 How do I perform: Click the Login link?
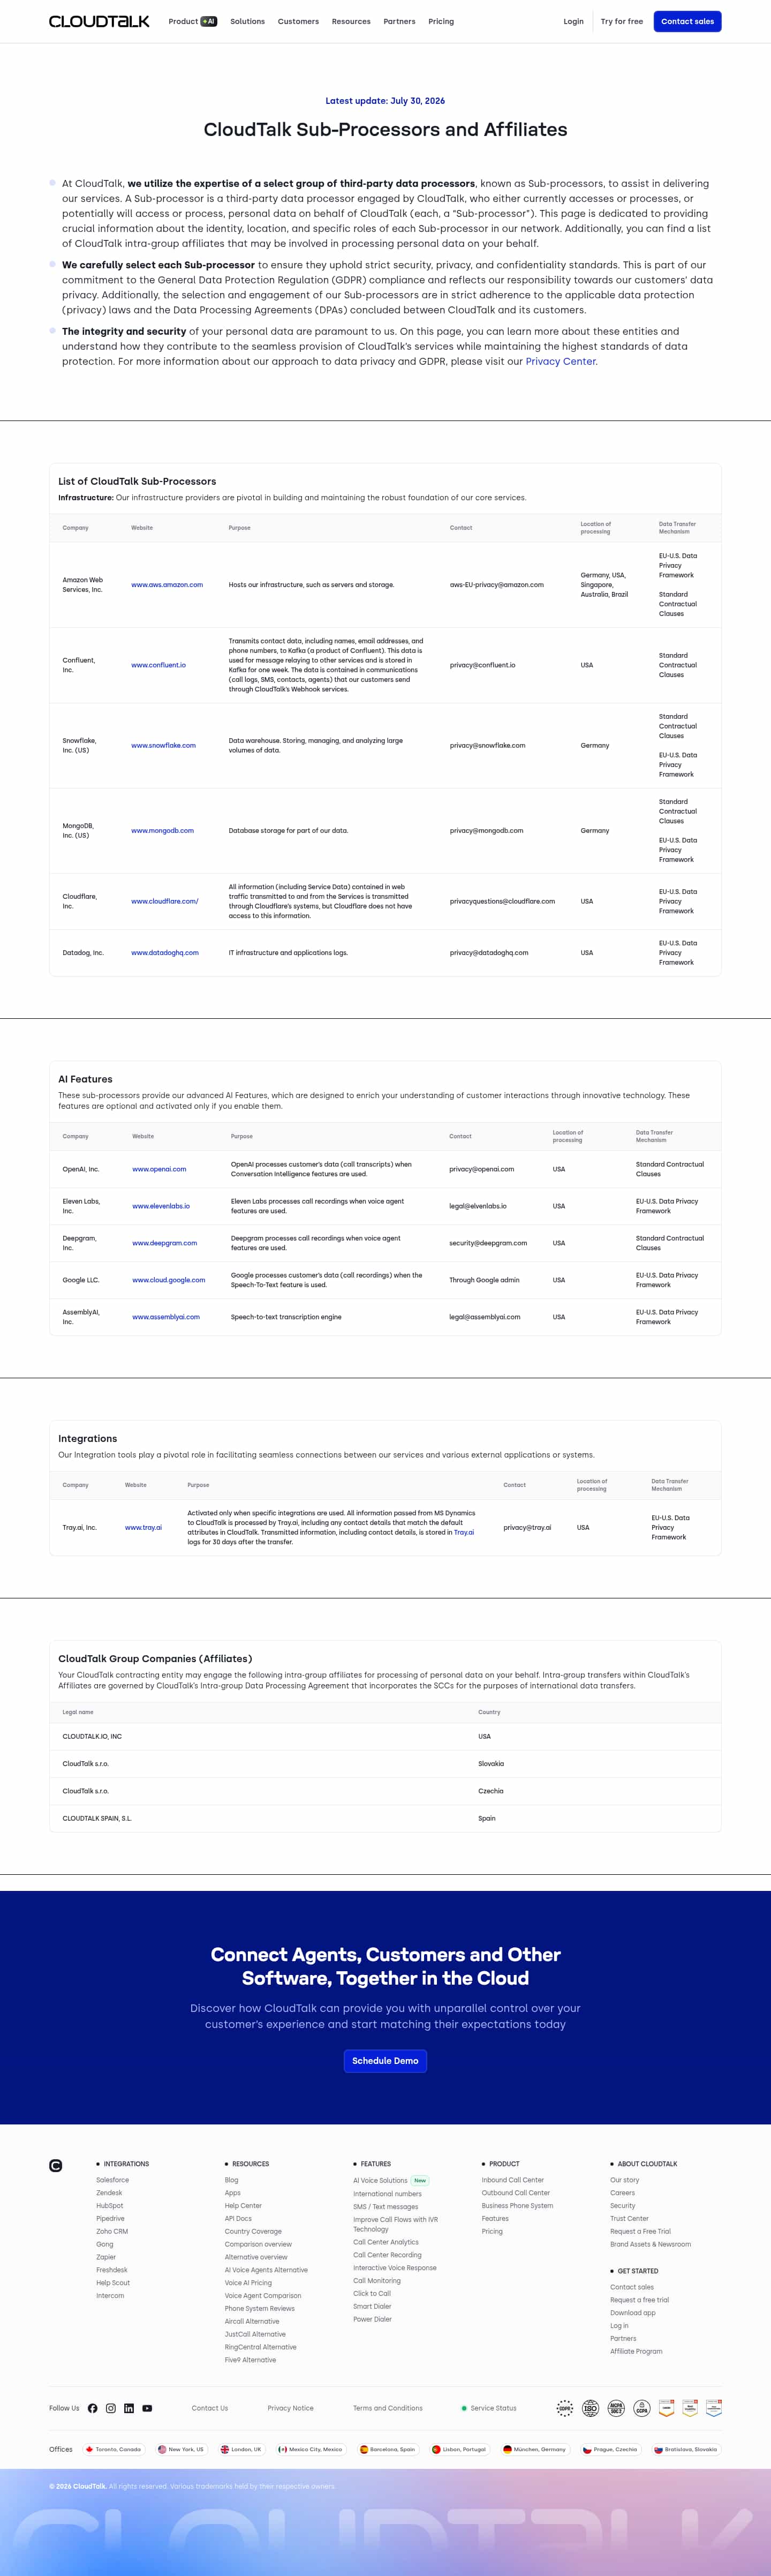tap(573, 21)
